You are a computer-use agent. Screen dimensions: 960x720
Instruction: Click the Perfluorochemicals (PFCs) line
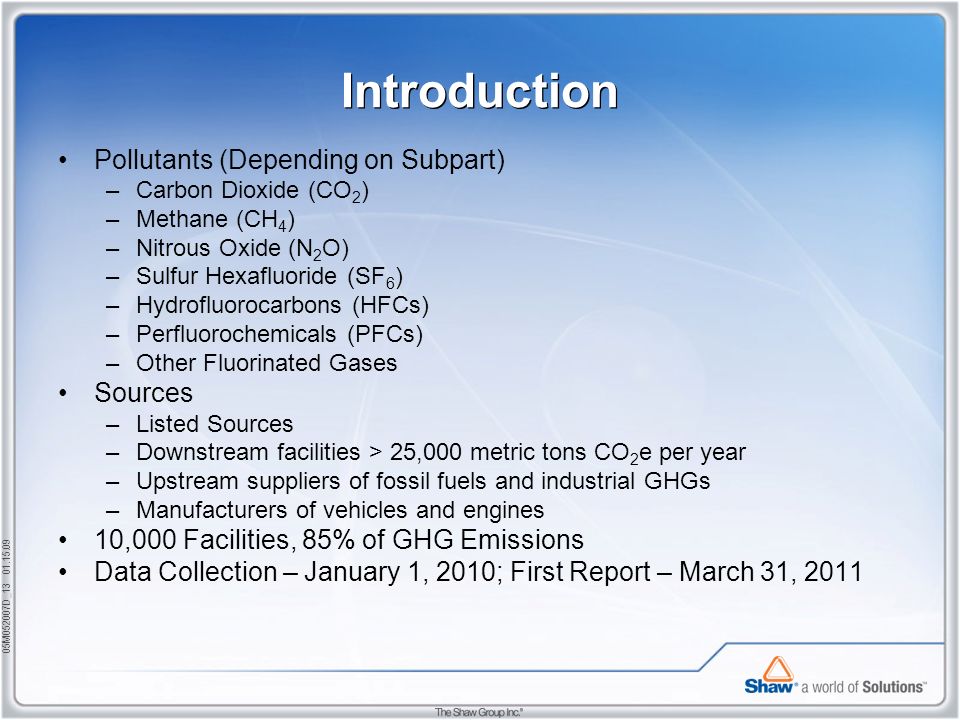click(x=279, y=334)
